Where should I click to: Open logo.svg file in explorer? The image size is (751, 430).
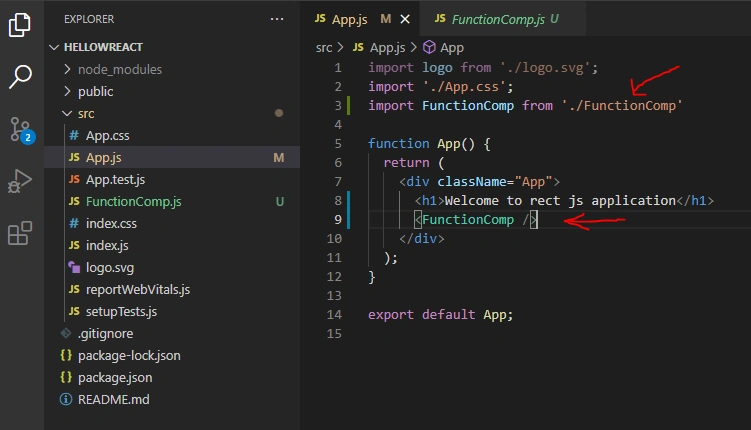click(x=110, y=268)
